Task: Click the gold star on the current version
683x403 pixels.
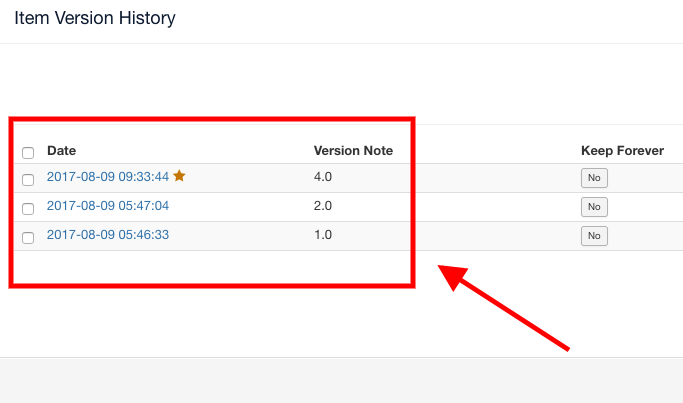Action: point(179,176)
